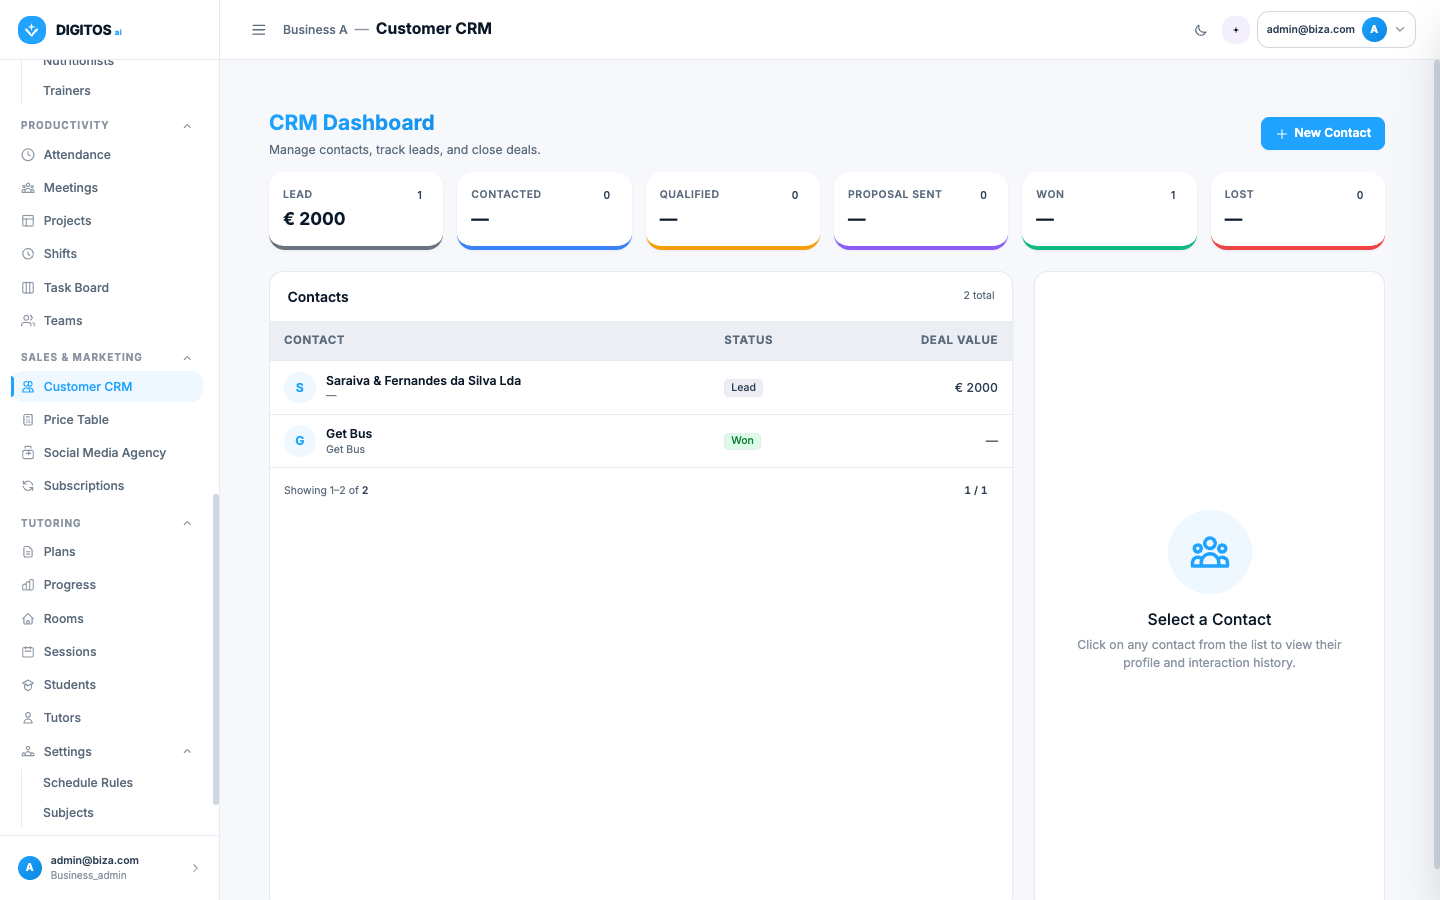
Task: Click the main page vertical scrollbar
Action: click(1436, 465)
